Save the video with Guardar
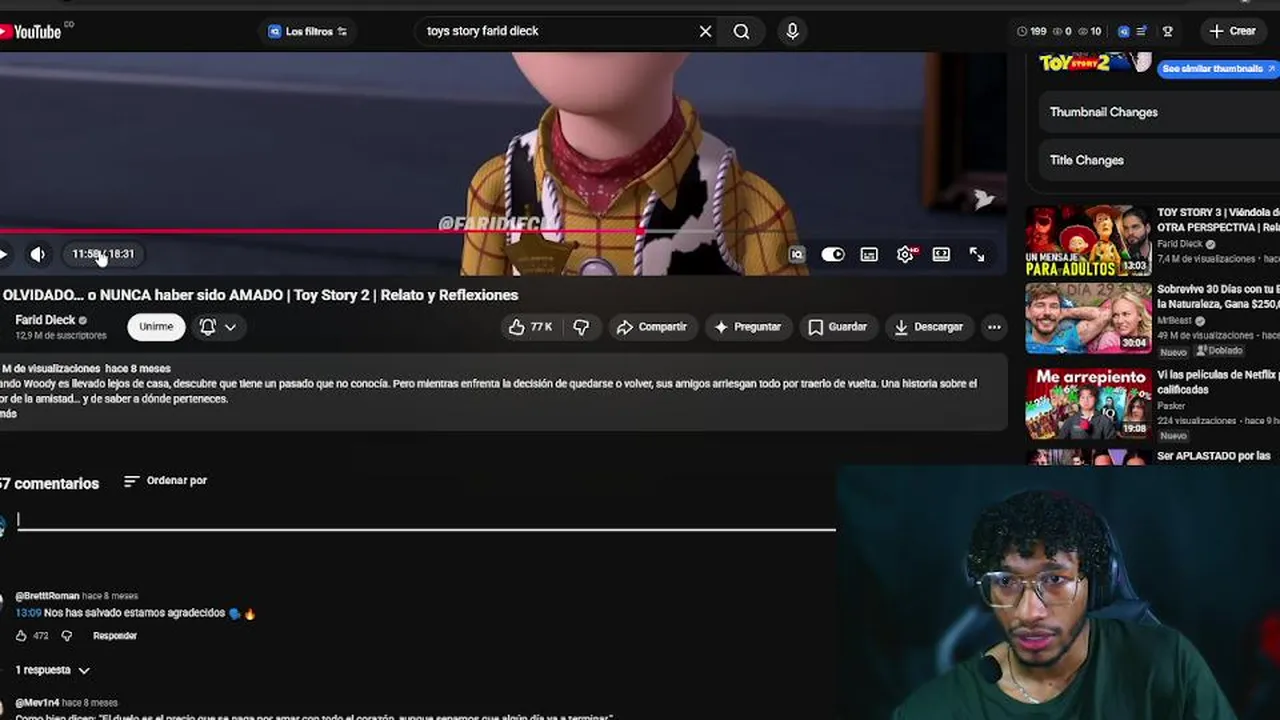Image resolution: width=1280 pixels, height=720 pixels. tap(837, 327)
